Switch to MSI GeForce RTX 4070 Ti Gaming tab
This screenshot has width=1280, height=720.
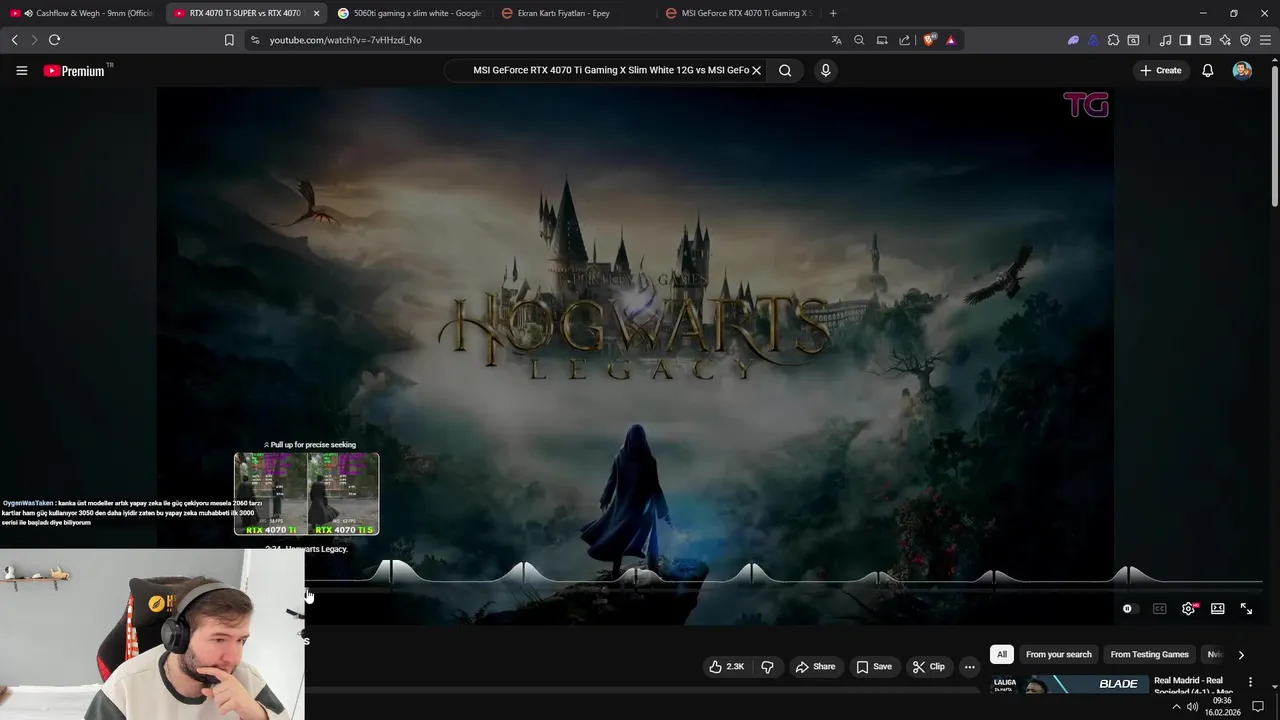coord(738,13)
